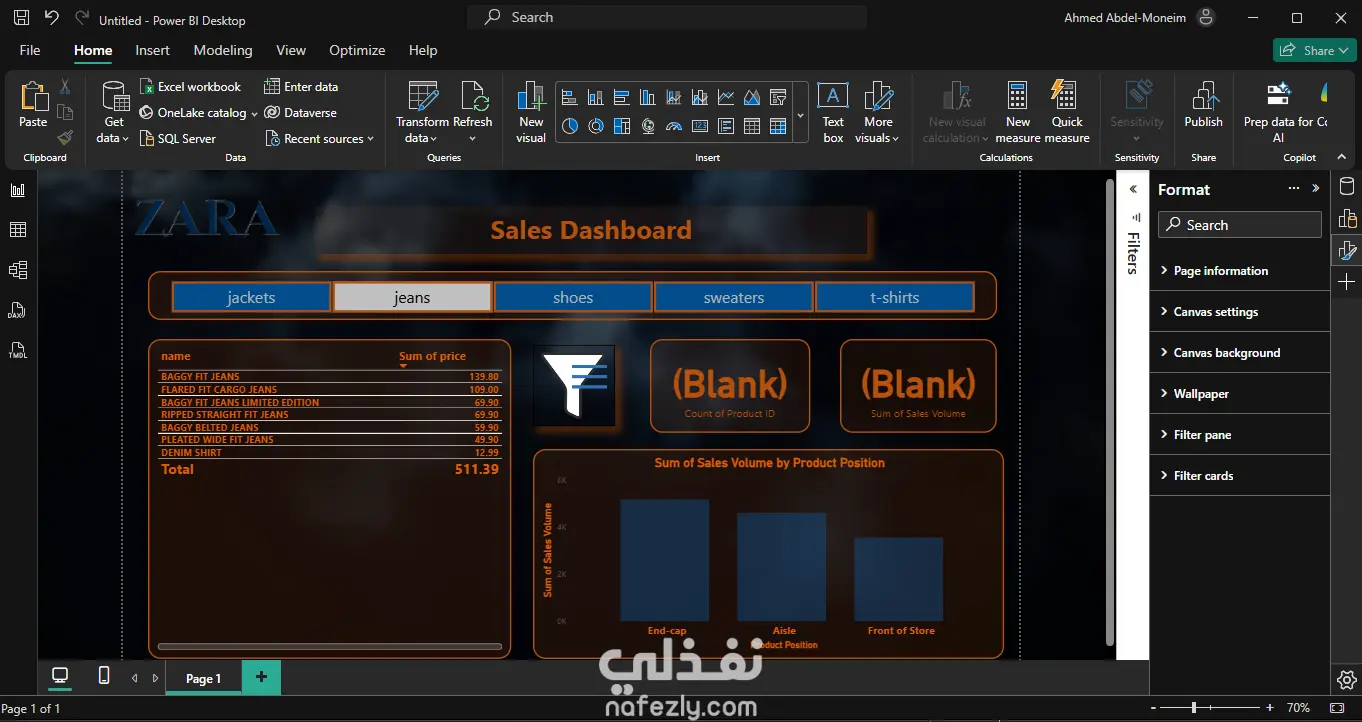Expand the Canvas settings section
The image size is (1362, 722).
1240,312
